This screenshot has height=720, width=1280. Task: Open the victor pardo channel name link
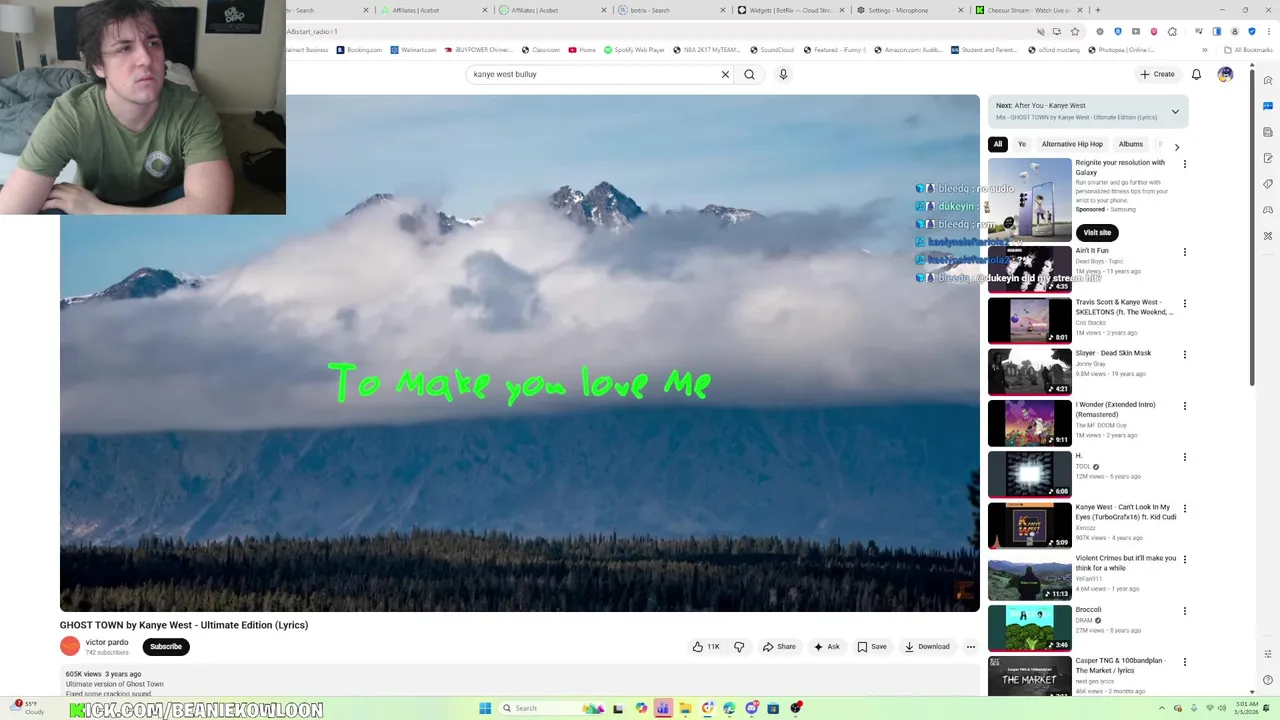[x=107, y=642]
